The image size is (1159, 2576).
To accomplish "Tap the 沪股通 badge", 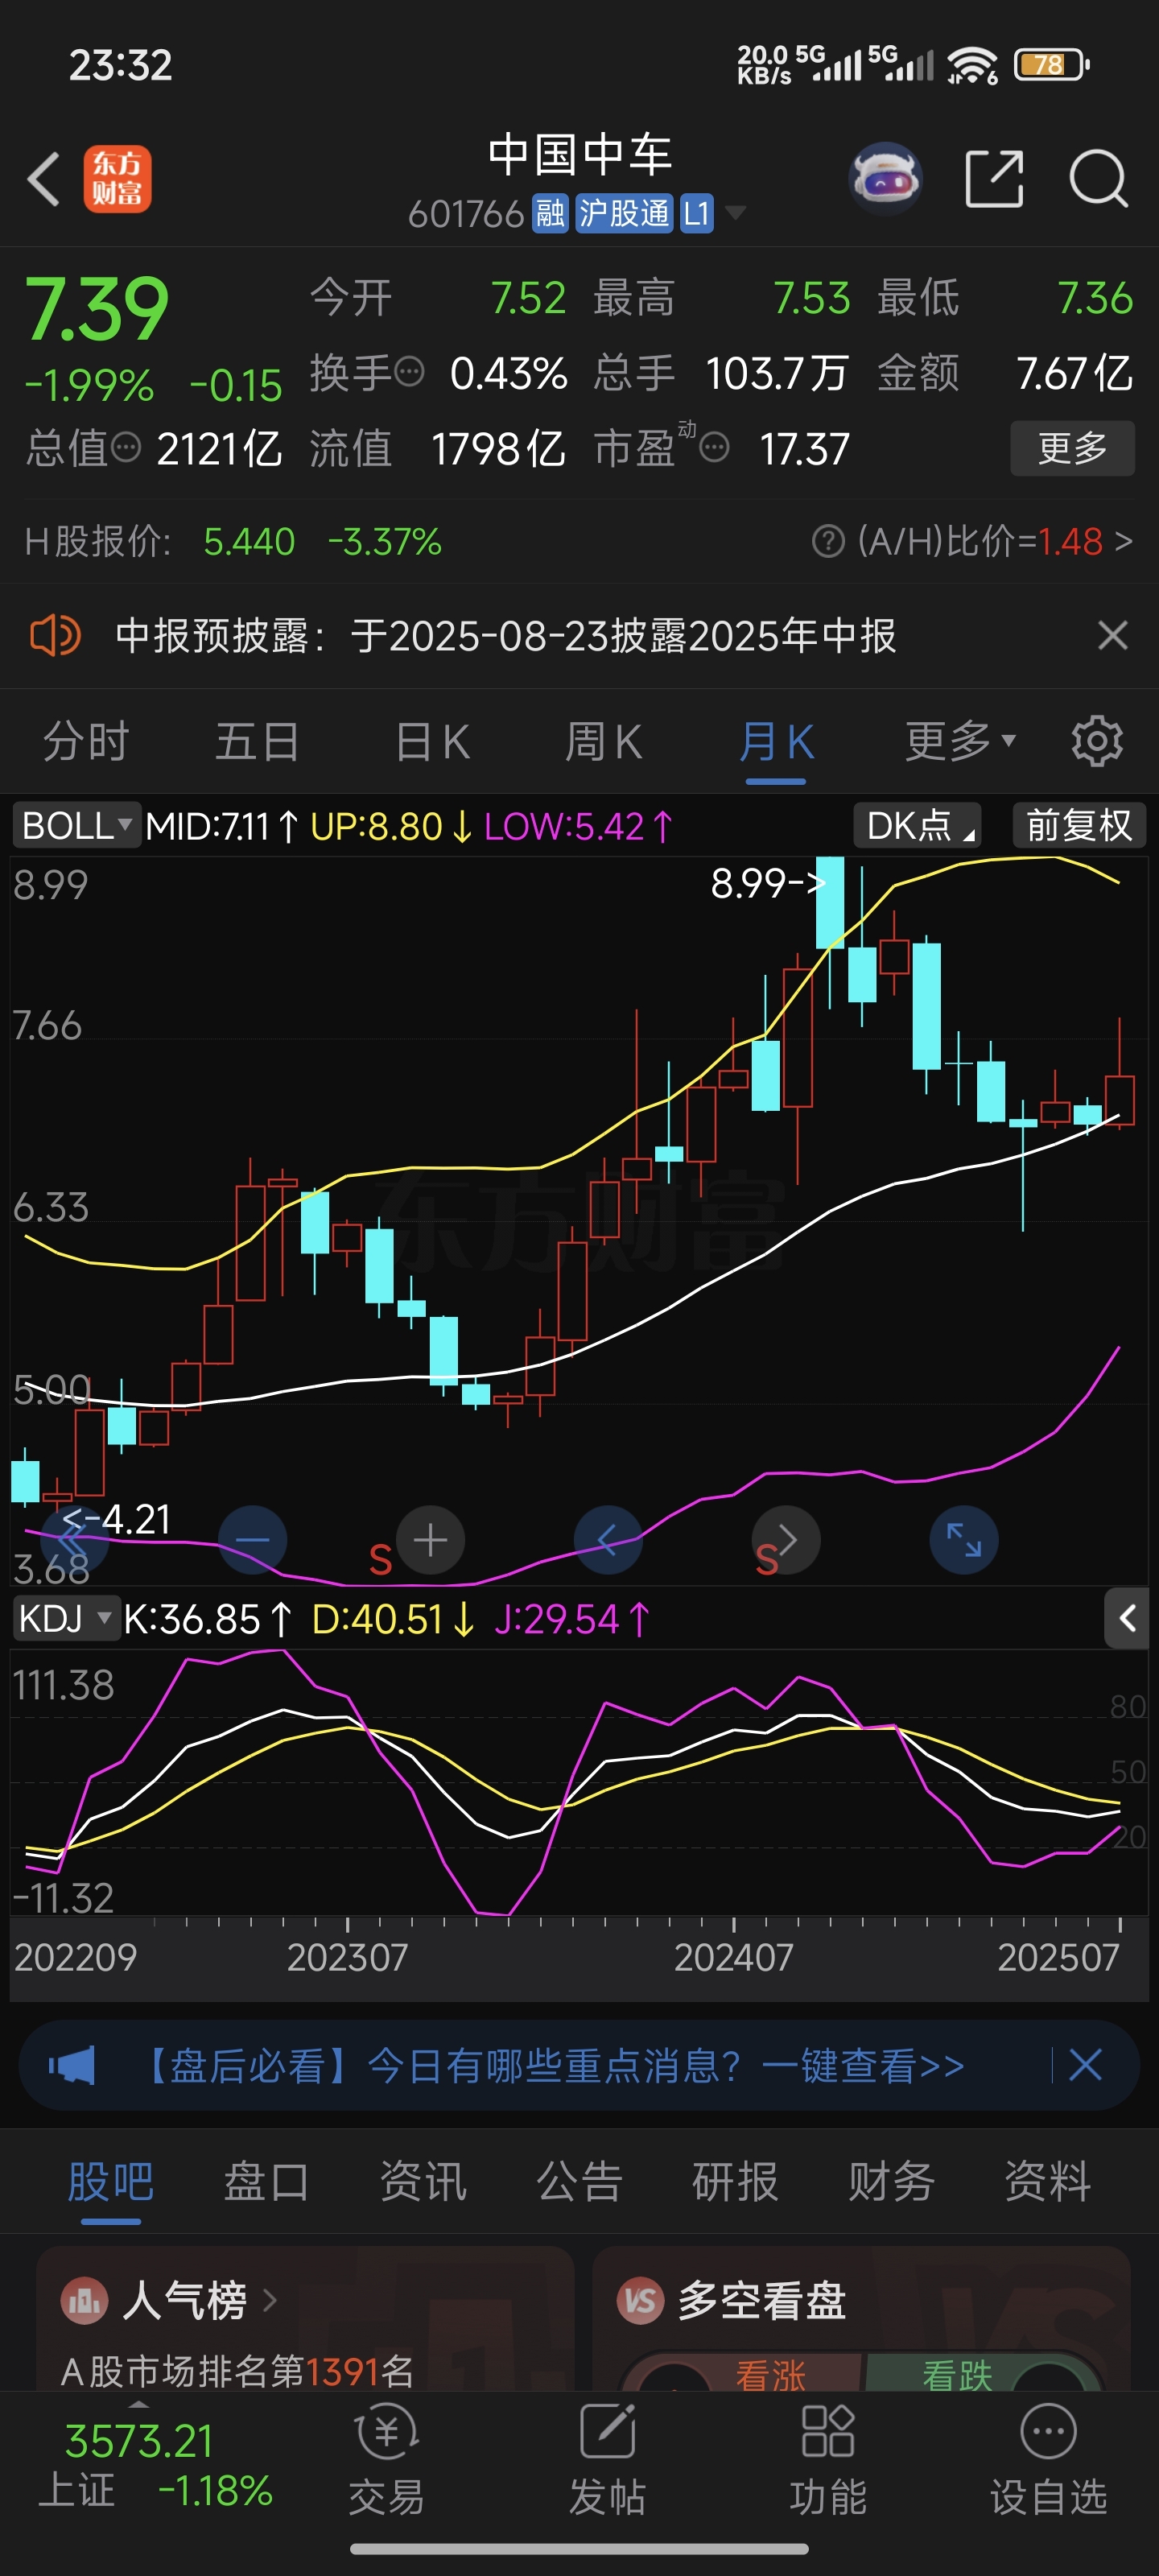I will pos(624,213).
